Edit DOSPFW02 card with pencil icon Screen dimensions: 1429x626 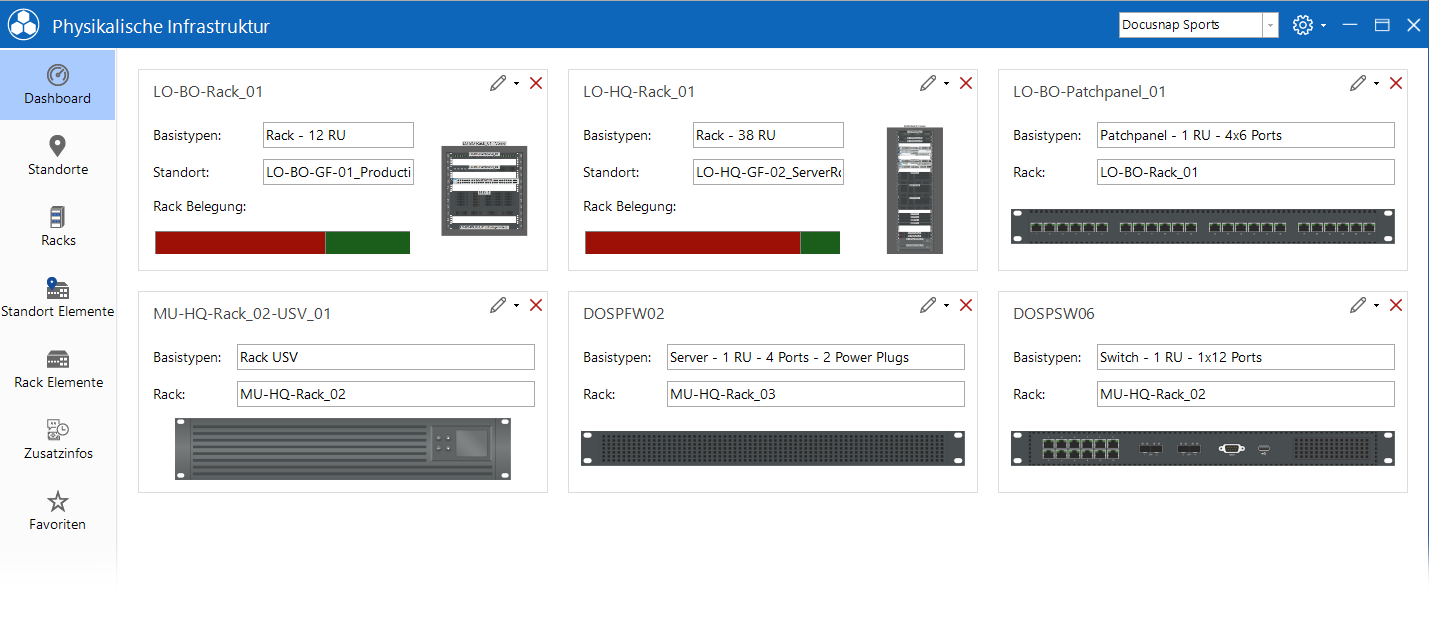pyautogui.click(x=928, y=305)
